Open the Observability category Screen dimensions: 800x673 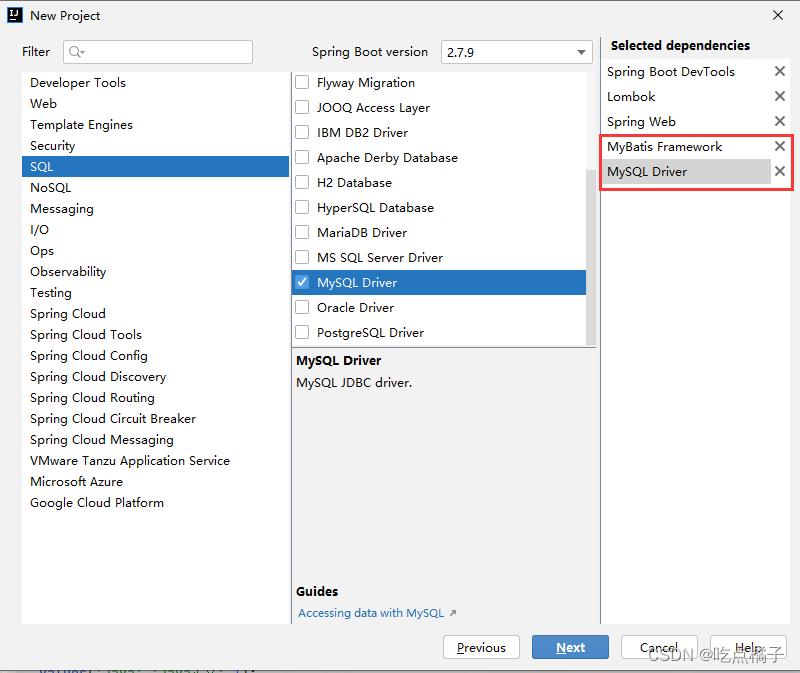[155, 271]
